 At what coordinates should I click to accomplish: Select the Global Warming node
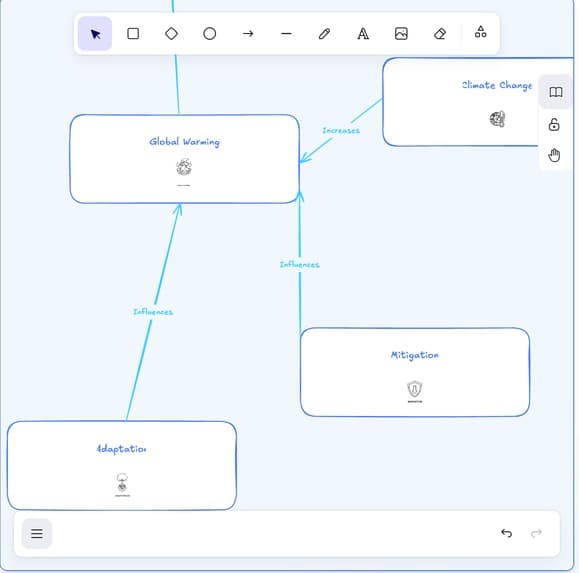[184, 159]
